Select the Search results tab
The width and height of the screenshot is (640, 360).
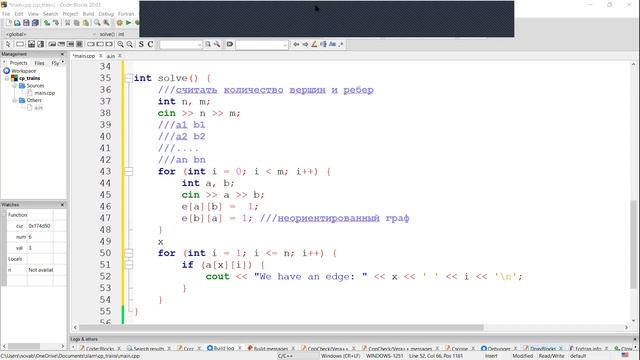coord(149,349)
